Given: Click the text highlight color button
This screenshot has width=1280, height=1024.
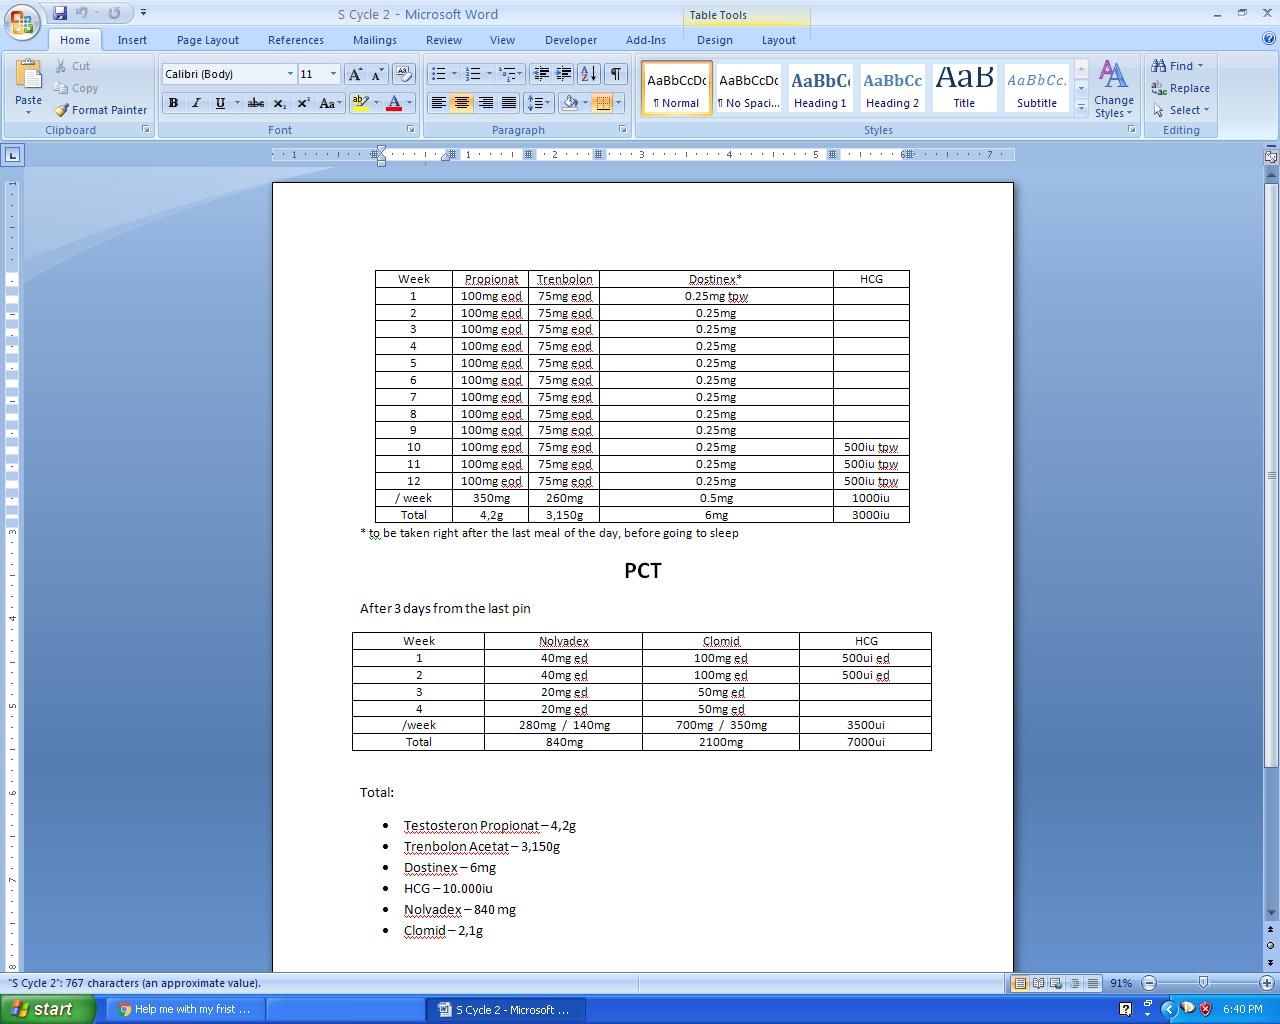Looking at the screenshot, I should click(361, 103).
